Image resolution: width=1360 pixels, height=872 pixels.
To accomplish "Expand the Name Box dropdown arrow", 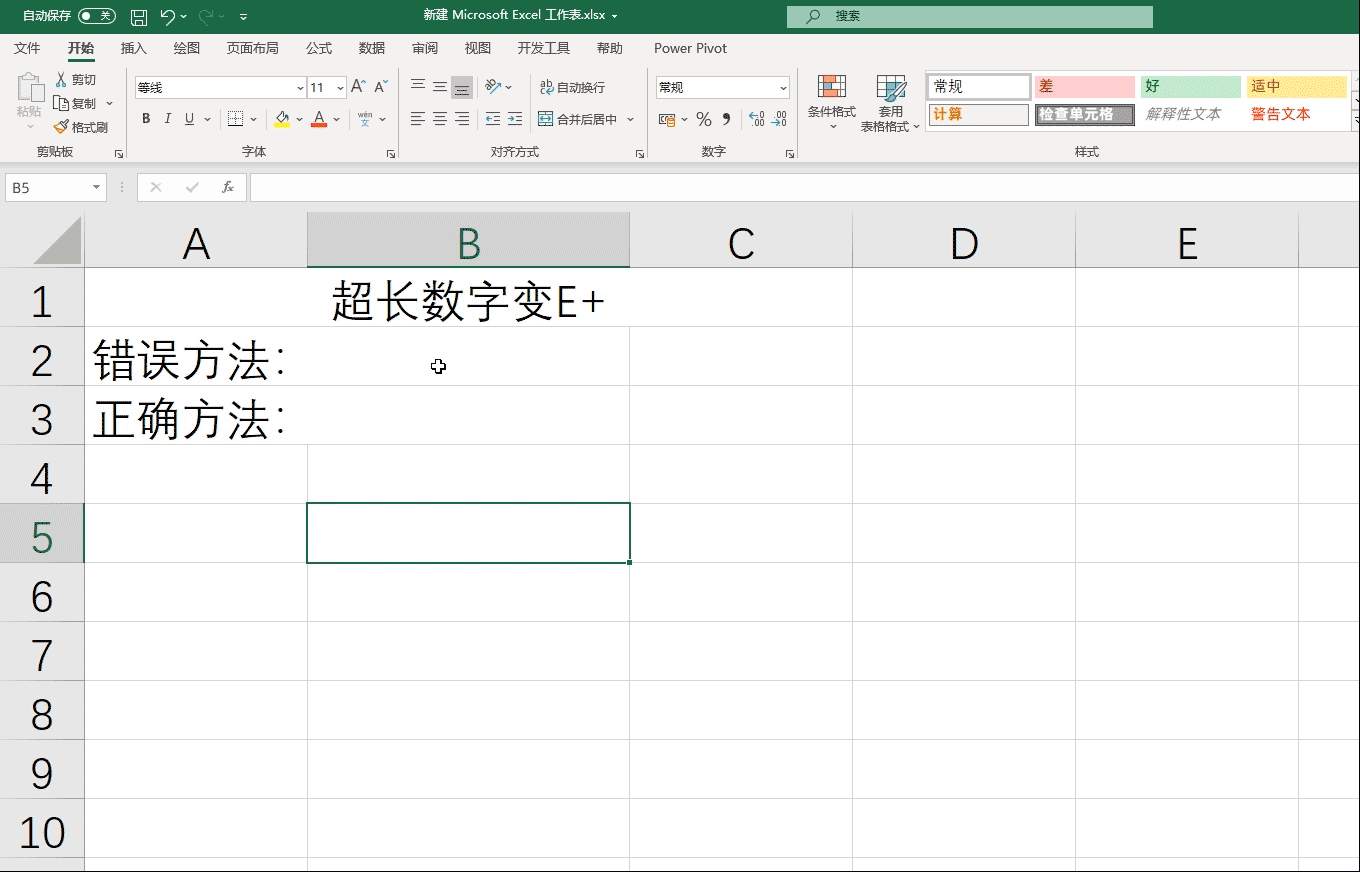I will (x=97, y=187).
